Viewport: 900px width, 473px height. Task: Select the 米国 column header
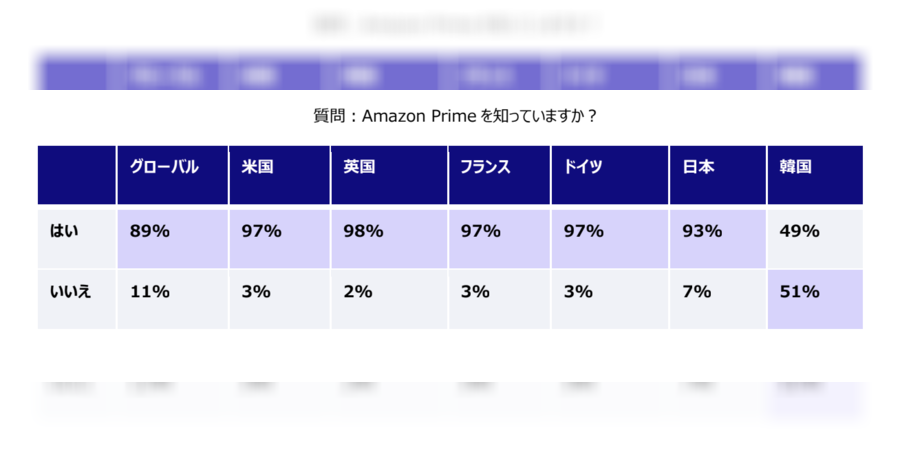pos(280,175)
